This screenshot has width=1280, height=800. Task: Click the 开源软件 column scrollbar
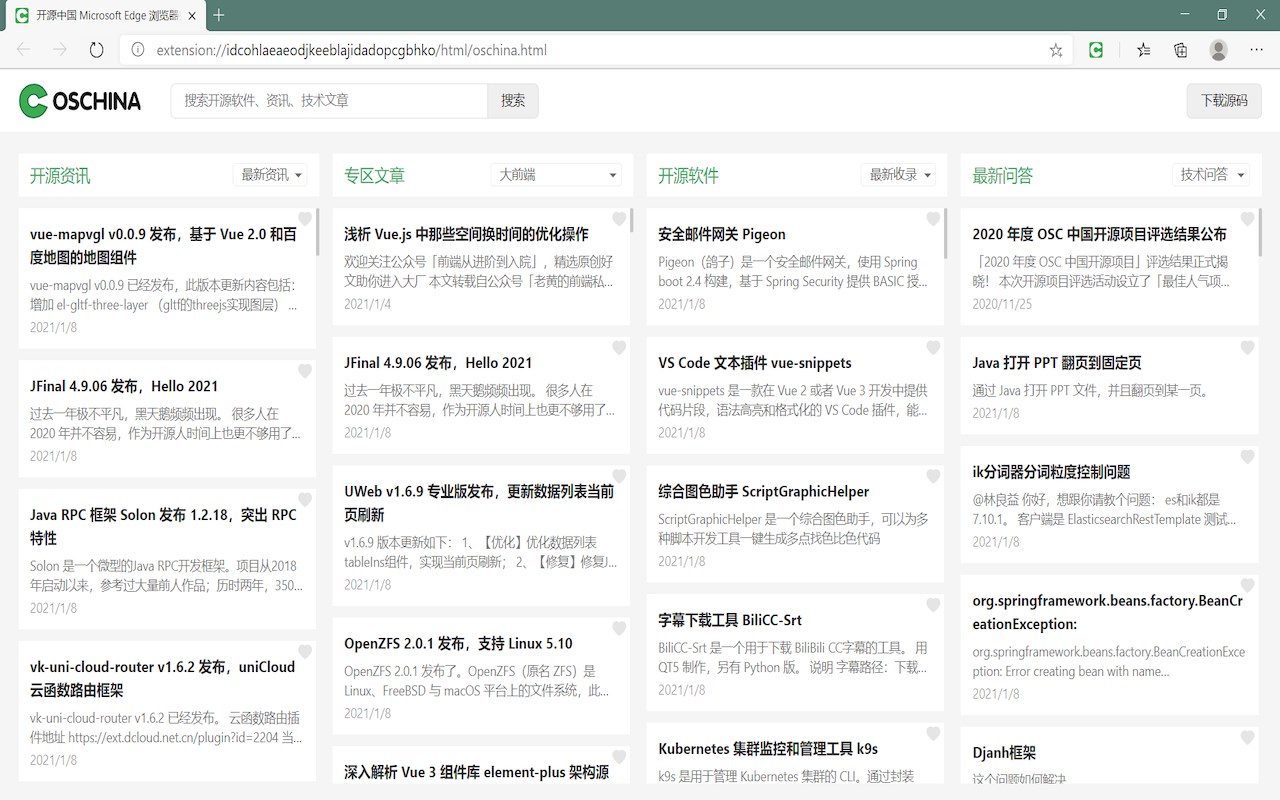coord(945,232)
